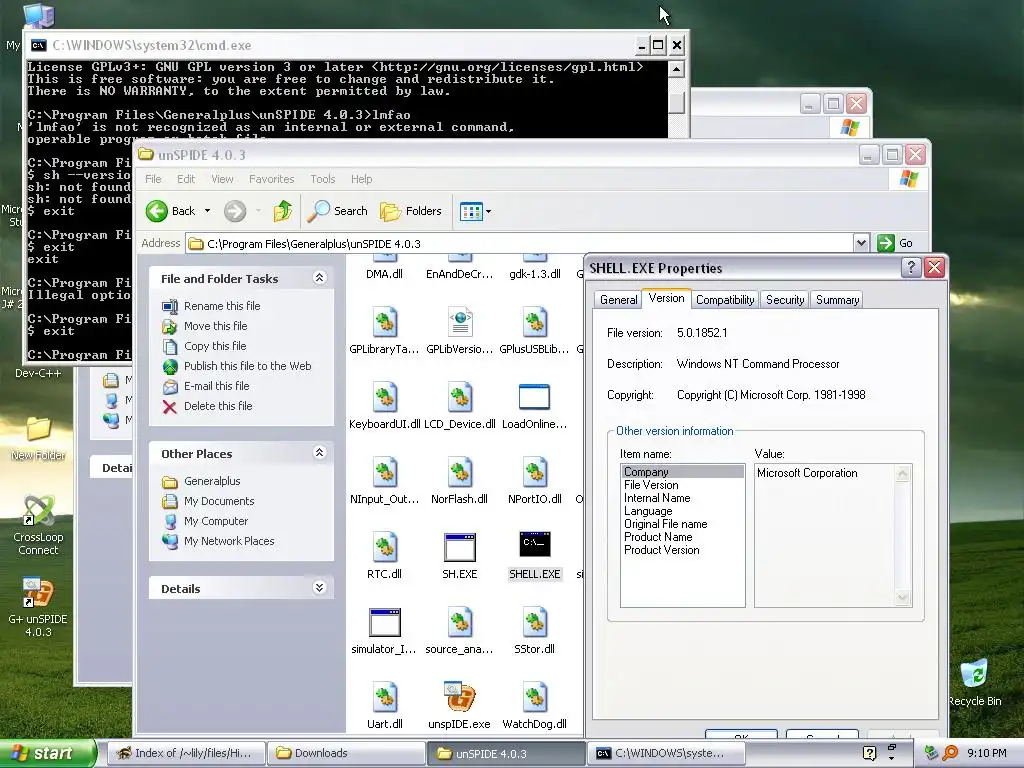
Task: Click the address bar path field
Action: (519, 244)
